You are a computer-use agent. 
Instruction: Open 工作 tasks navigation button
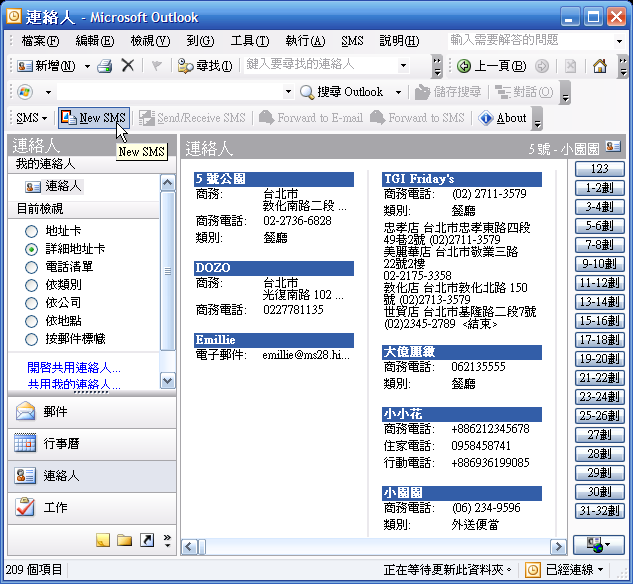(x=92, y=508)
